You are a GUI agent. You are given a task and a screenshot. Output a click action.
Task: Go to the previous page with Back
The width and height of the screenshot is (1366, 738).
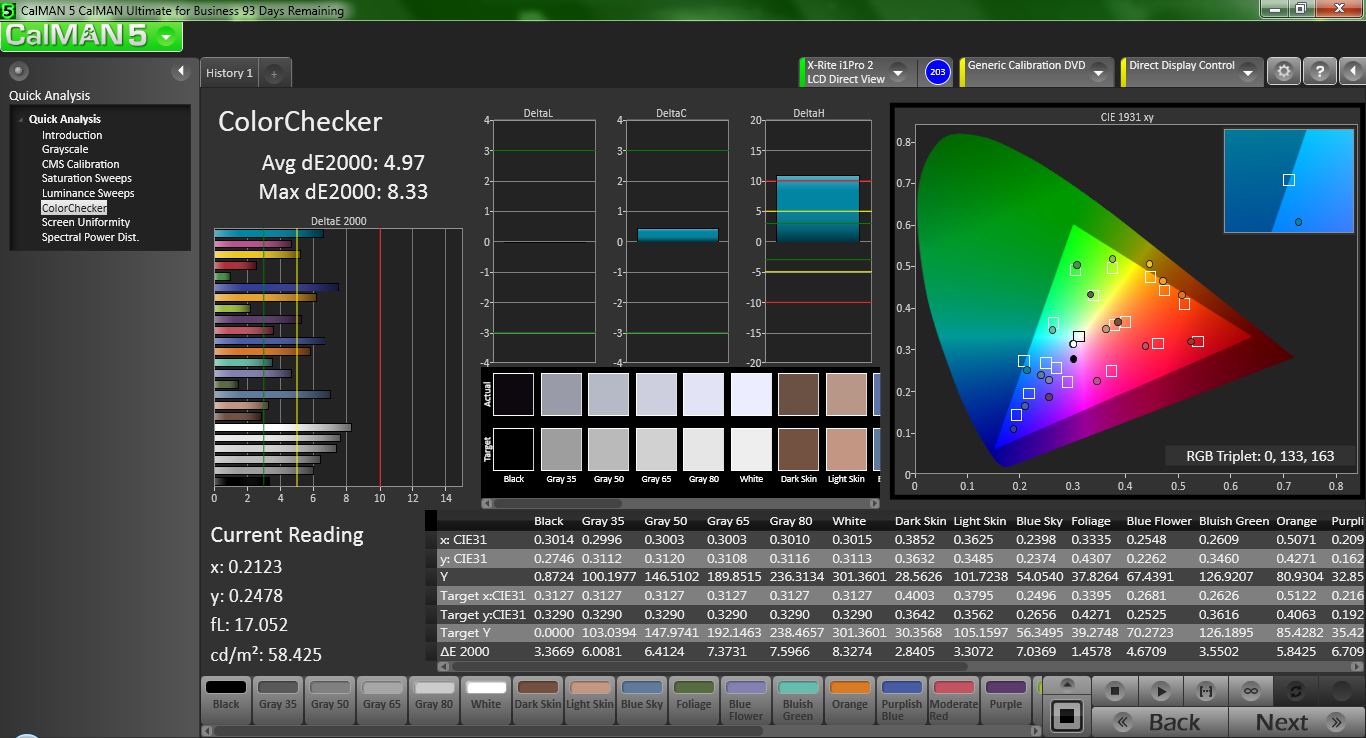pyautogui.click(x=1159, y=722)
